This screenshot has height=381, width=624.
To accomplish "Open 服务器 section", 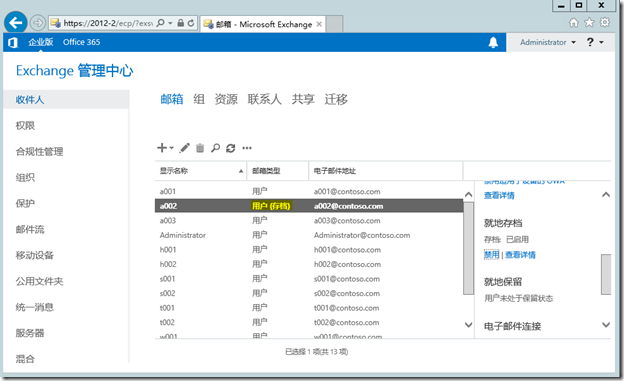I will (x=30, y=333).
